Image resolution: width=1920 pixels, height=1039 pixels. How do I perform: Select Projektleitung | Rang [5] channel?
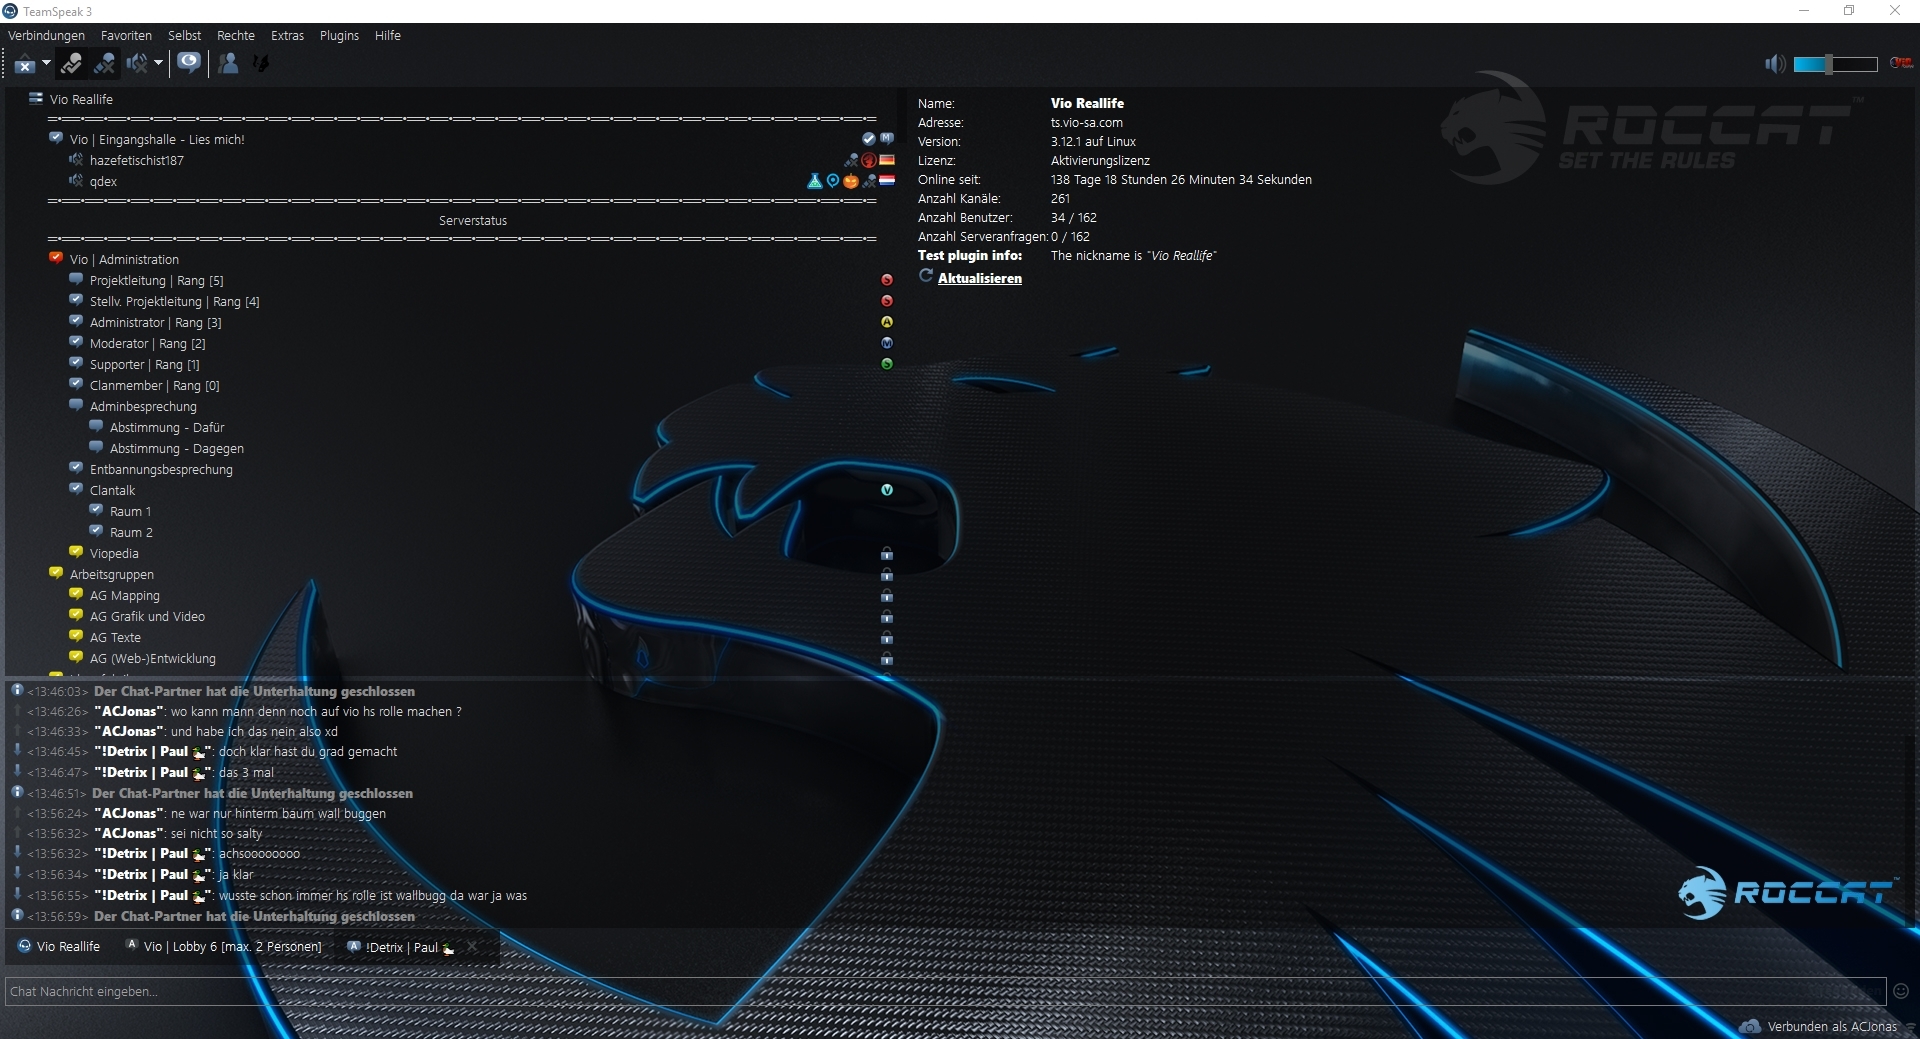pyautogui.click(x=157, y=281)
